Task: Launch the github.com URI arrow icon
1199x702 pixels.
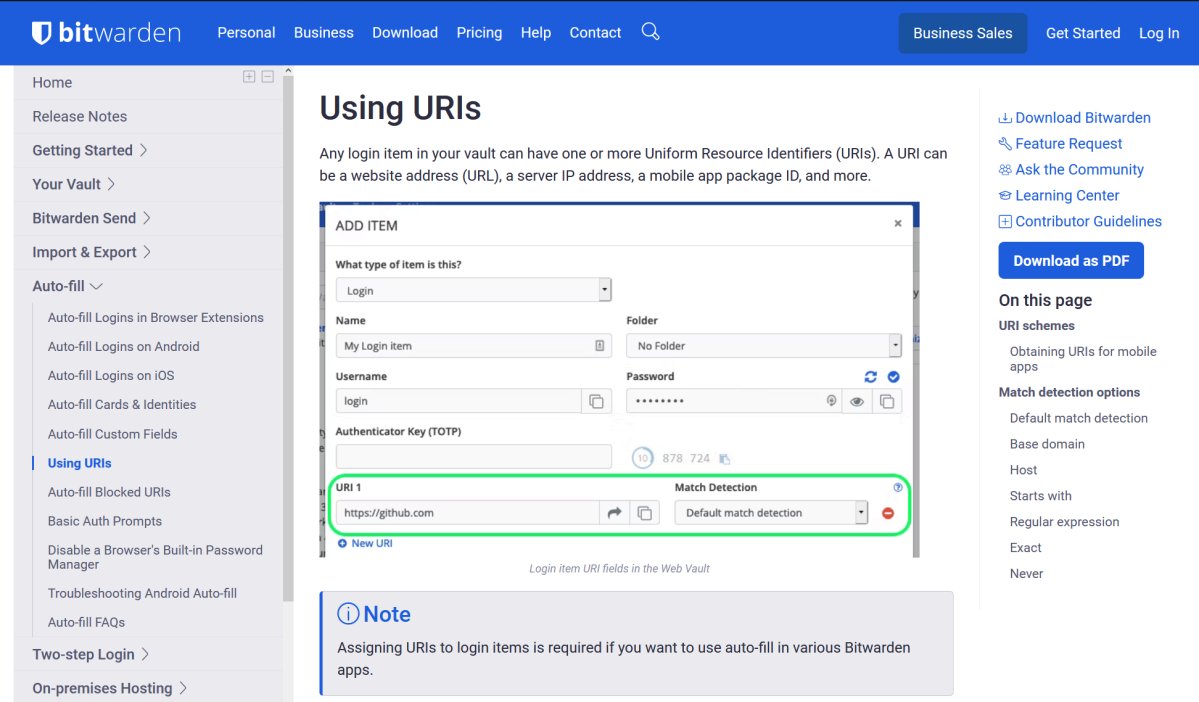Action: pyautogui.click(x=614, y=513)
